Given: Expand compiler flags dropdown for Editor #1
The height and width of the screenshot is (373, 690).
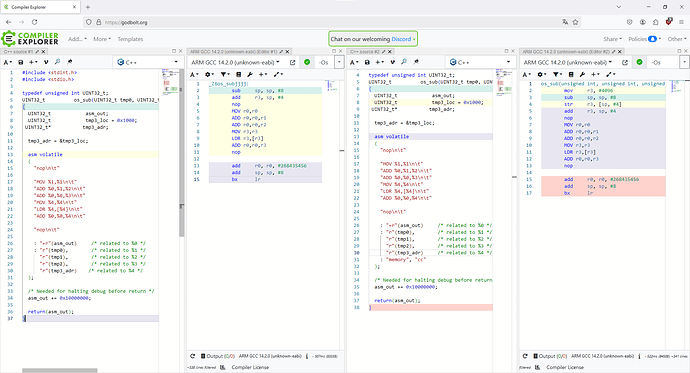Looking at the screenshot, I should (339, 62).
